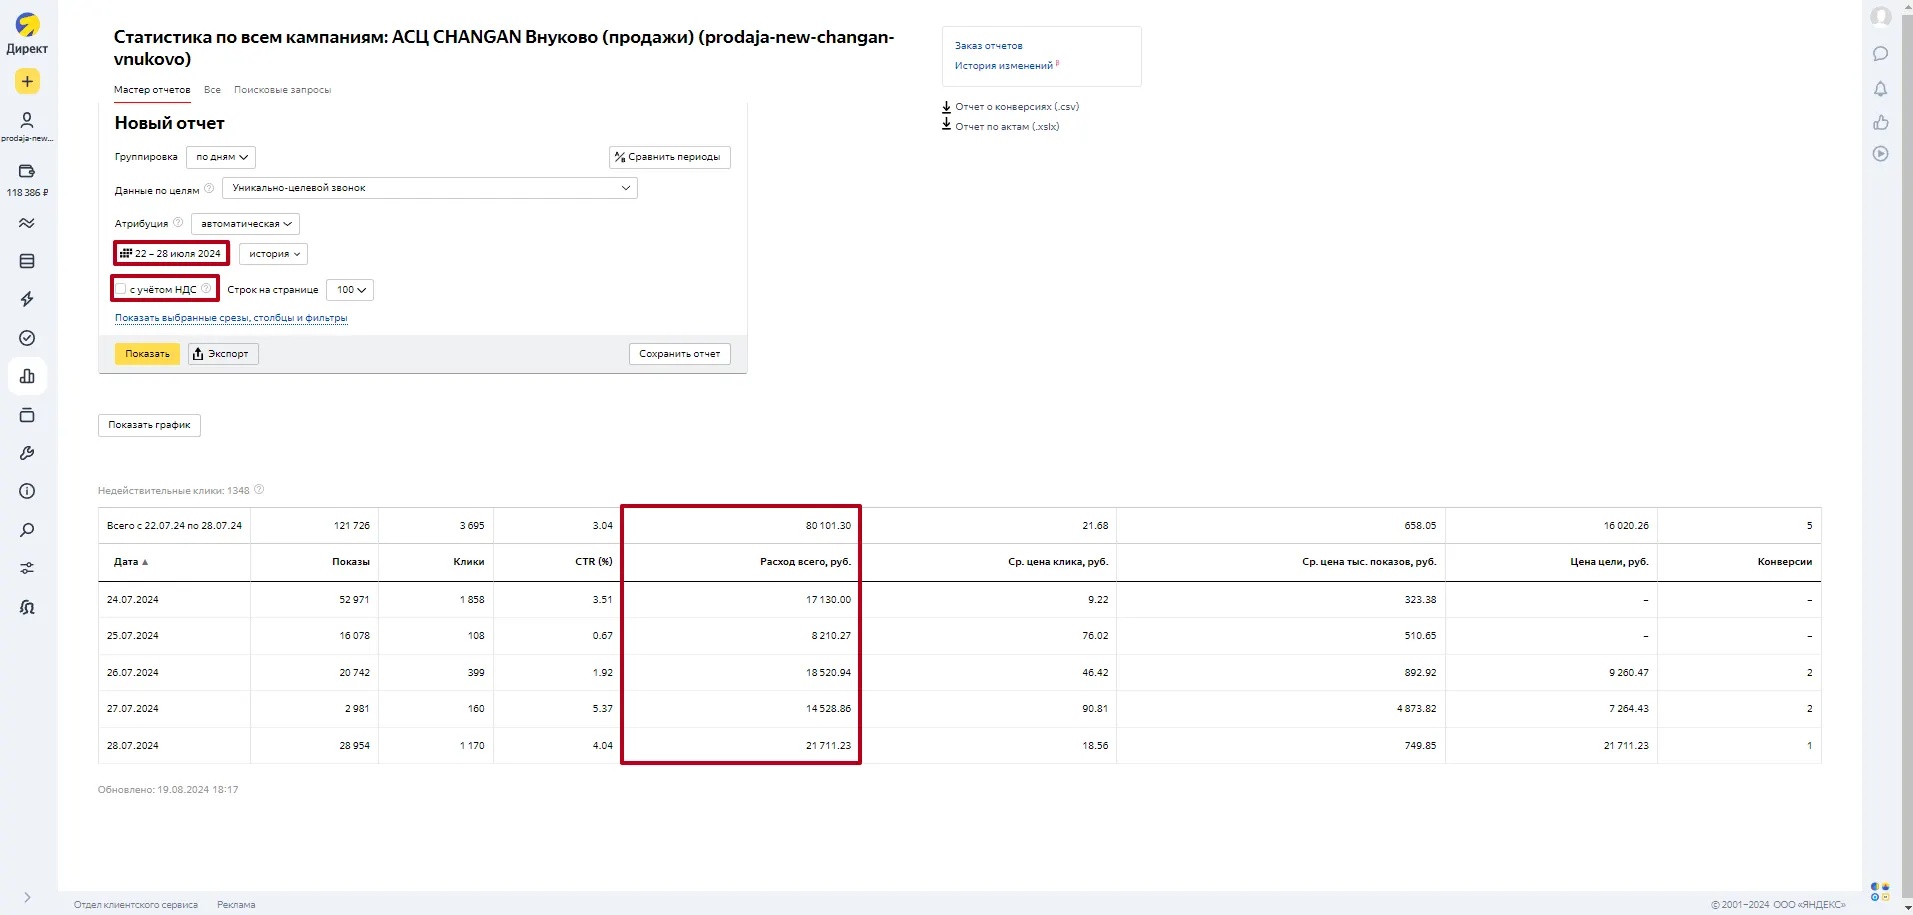Open statistics bar chart icon in sidebar
The height and width of the screenshot is (915, 1913).
coord(27,377)
